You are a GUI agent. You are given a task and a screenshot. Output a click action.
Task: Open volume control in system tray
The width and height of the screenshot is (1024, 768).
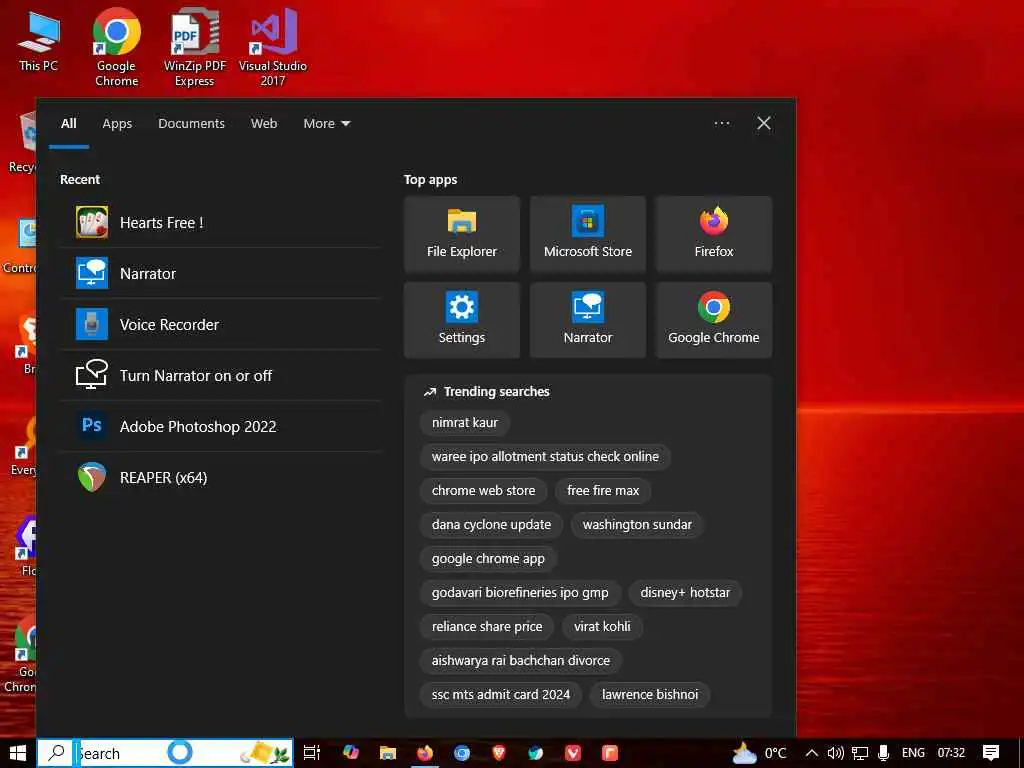pos(835,753)
